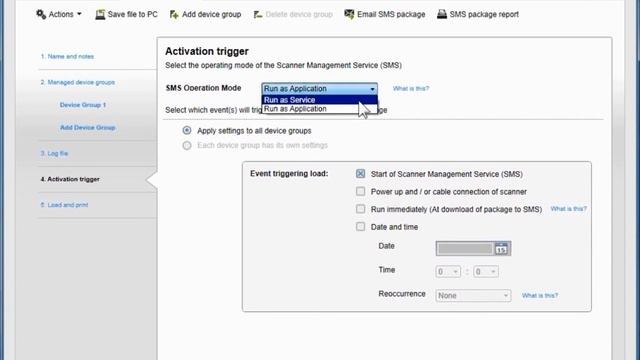
Task: Click the SMS Operation Mode label
Action: pyautogui.click(x=203, y=88)
